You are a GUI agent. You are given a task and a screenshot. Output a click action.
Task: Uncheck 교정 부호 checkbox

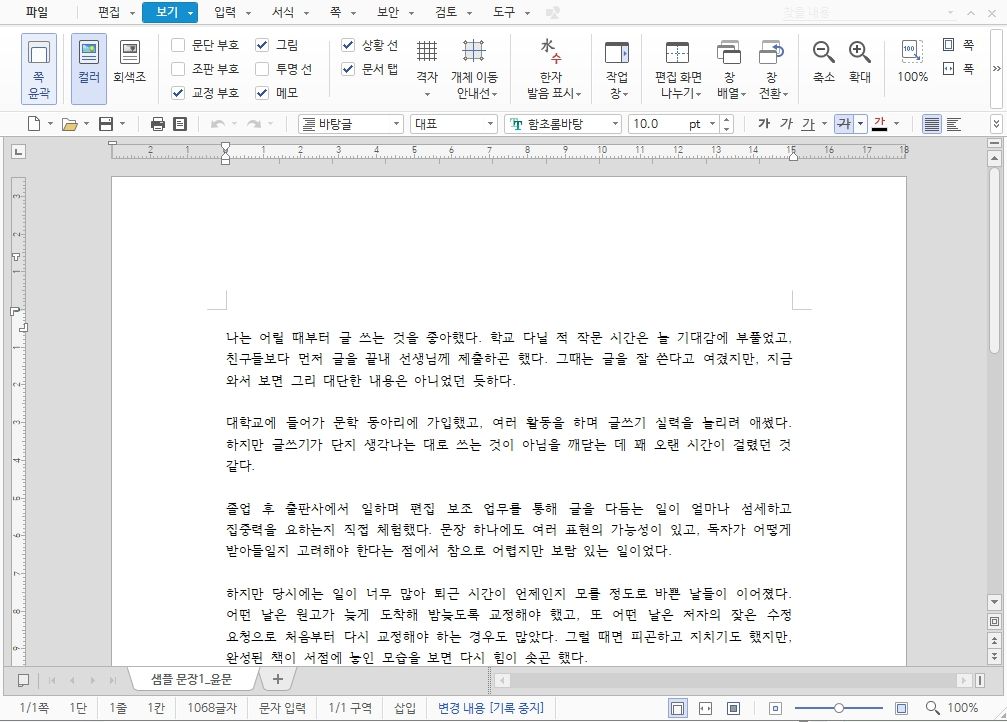click(178, 92)
